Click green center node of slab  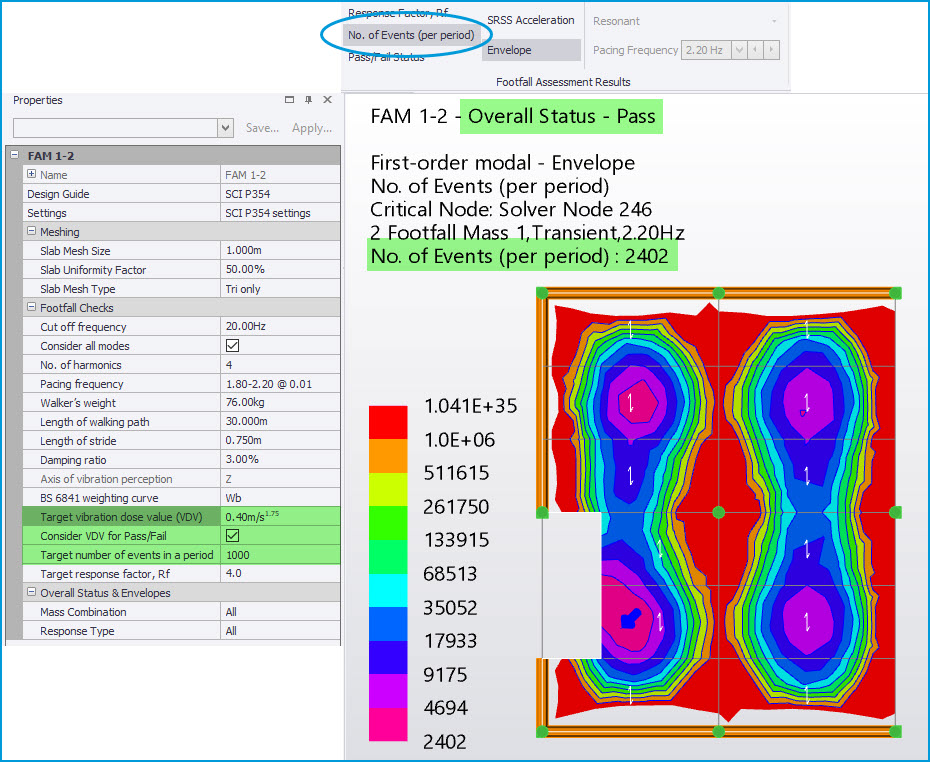pos(718,512)
